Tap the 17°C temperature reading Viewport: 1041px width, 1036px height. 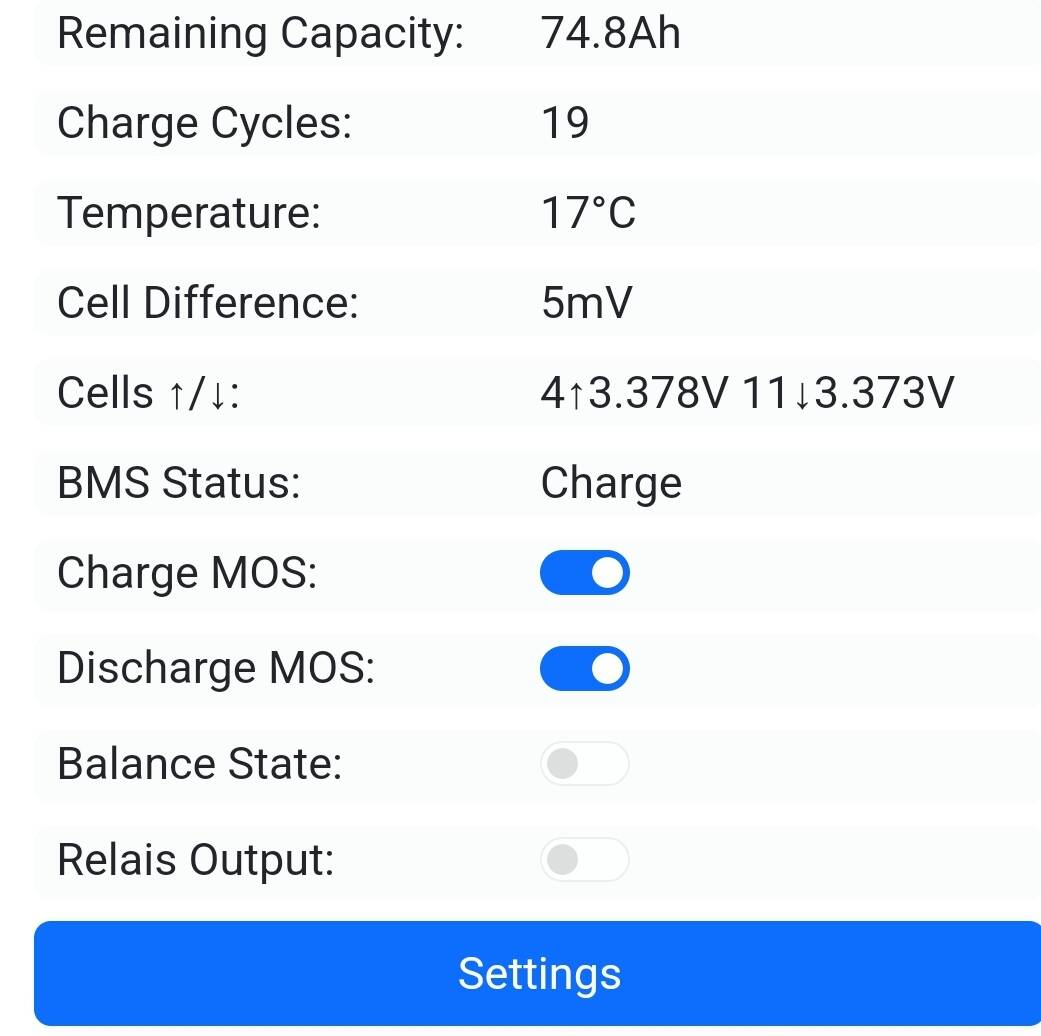pos(588,213)
